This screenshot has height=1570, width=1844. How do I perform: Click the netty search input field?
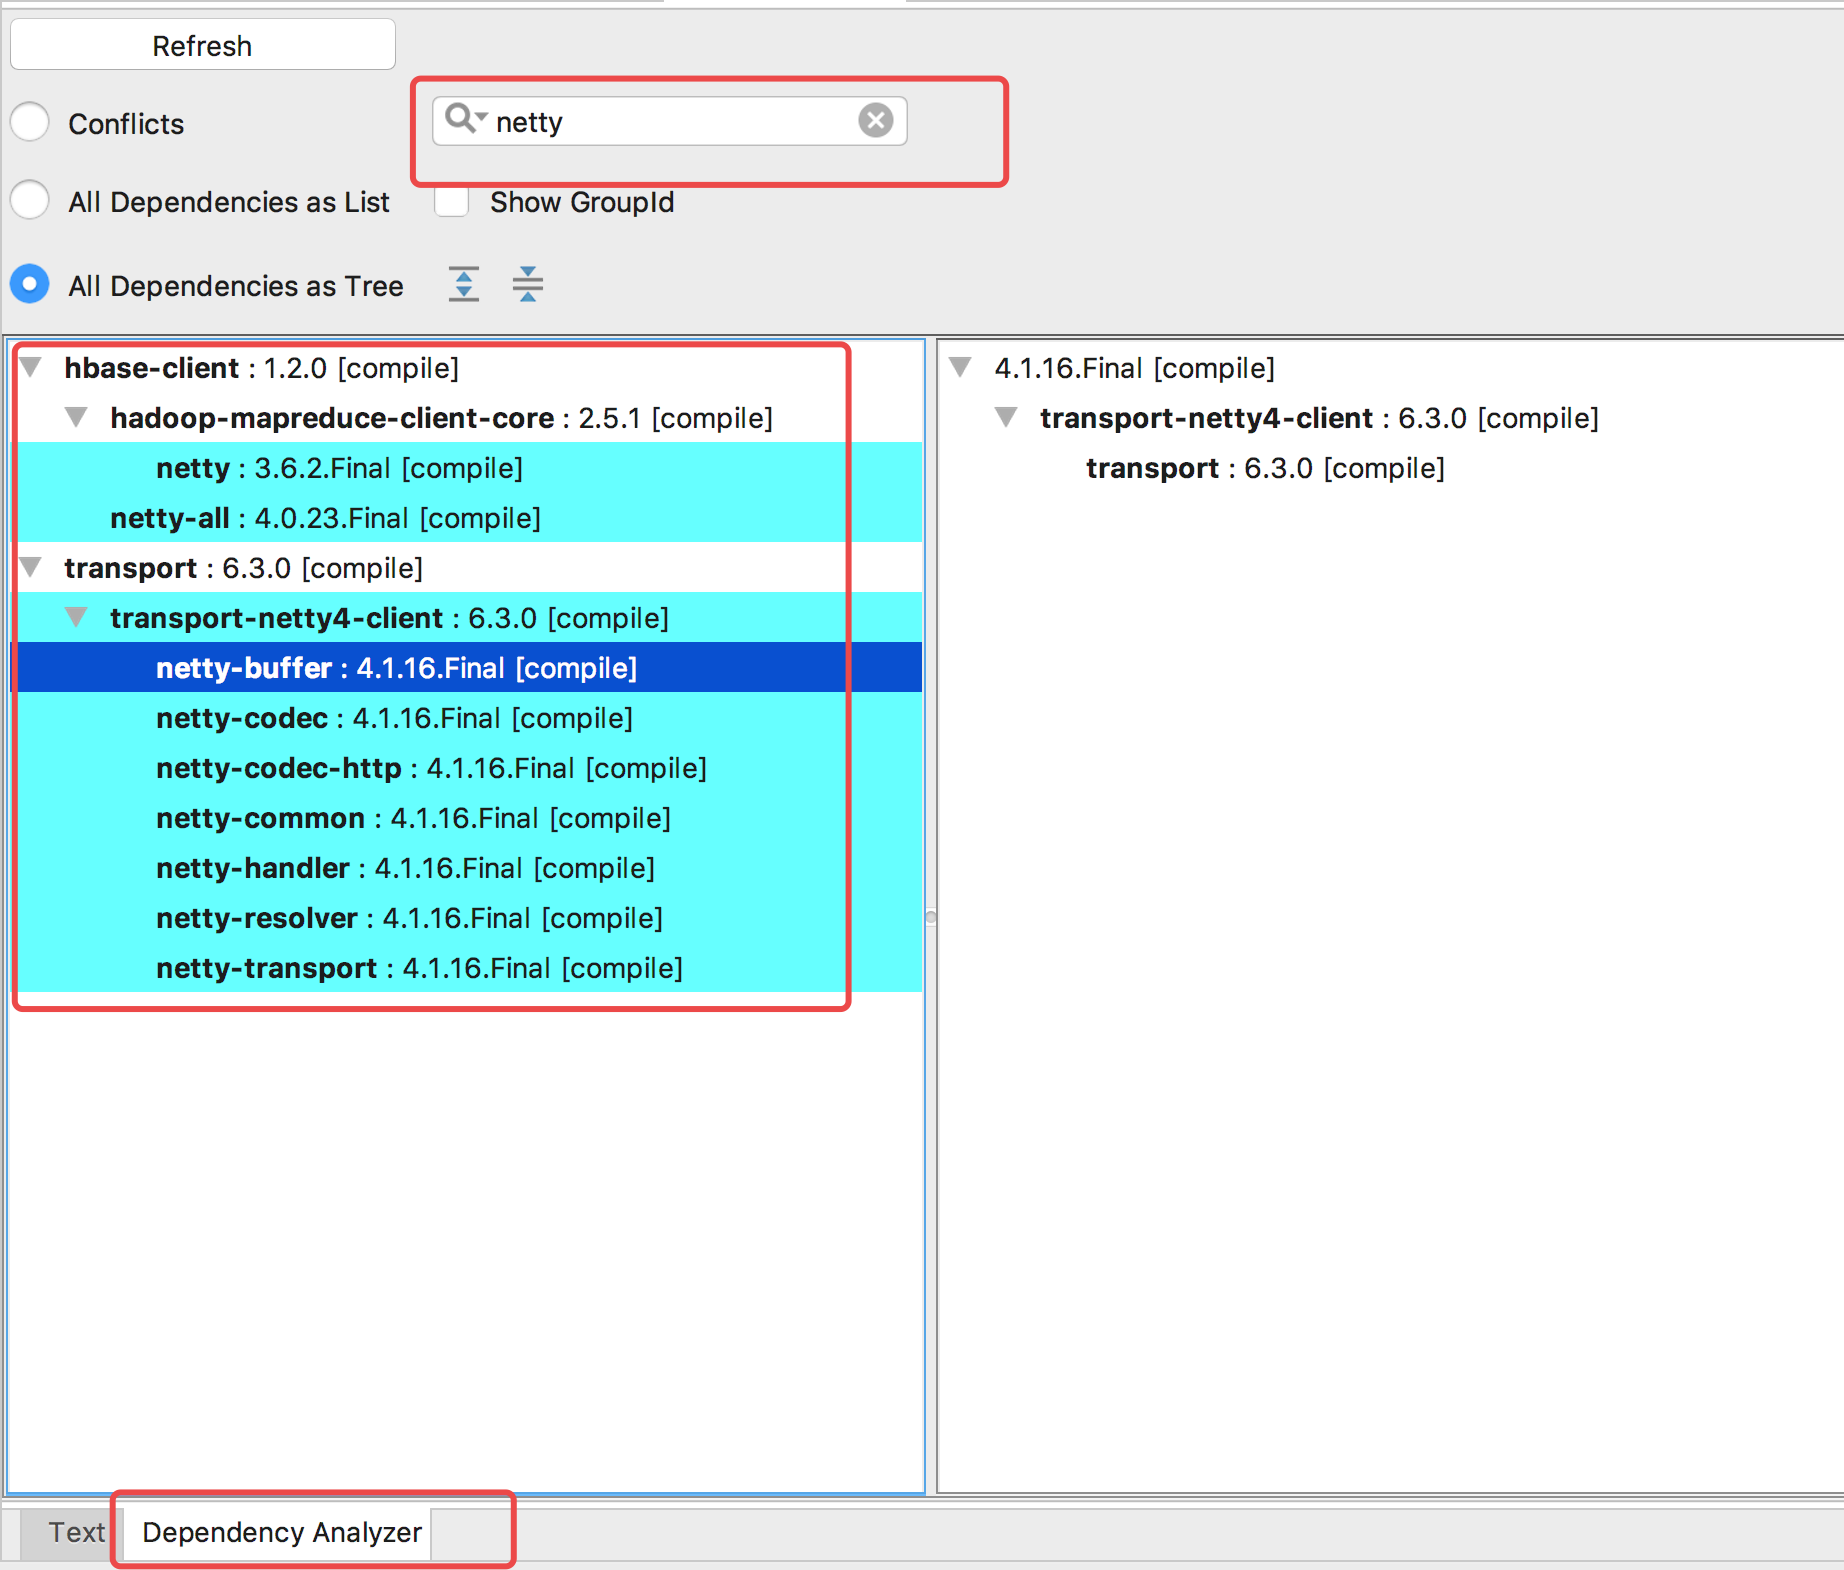[670, 121]
